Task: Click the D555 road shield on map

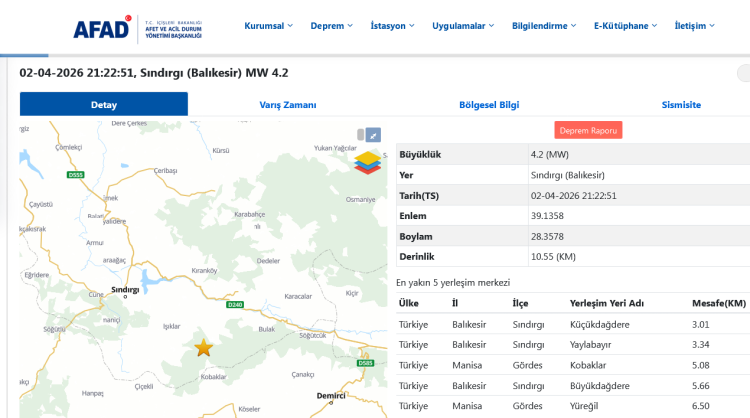Action: [x=76, y=175]
